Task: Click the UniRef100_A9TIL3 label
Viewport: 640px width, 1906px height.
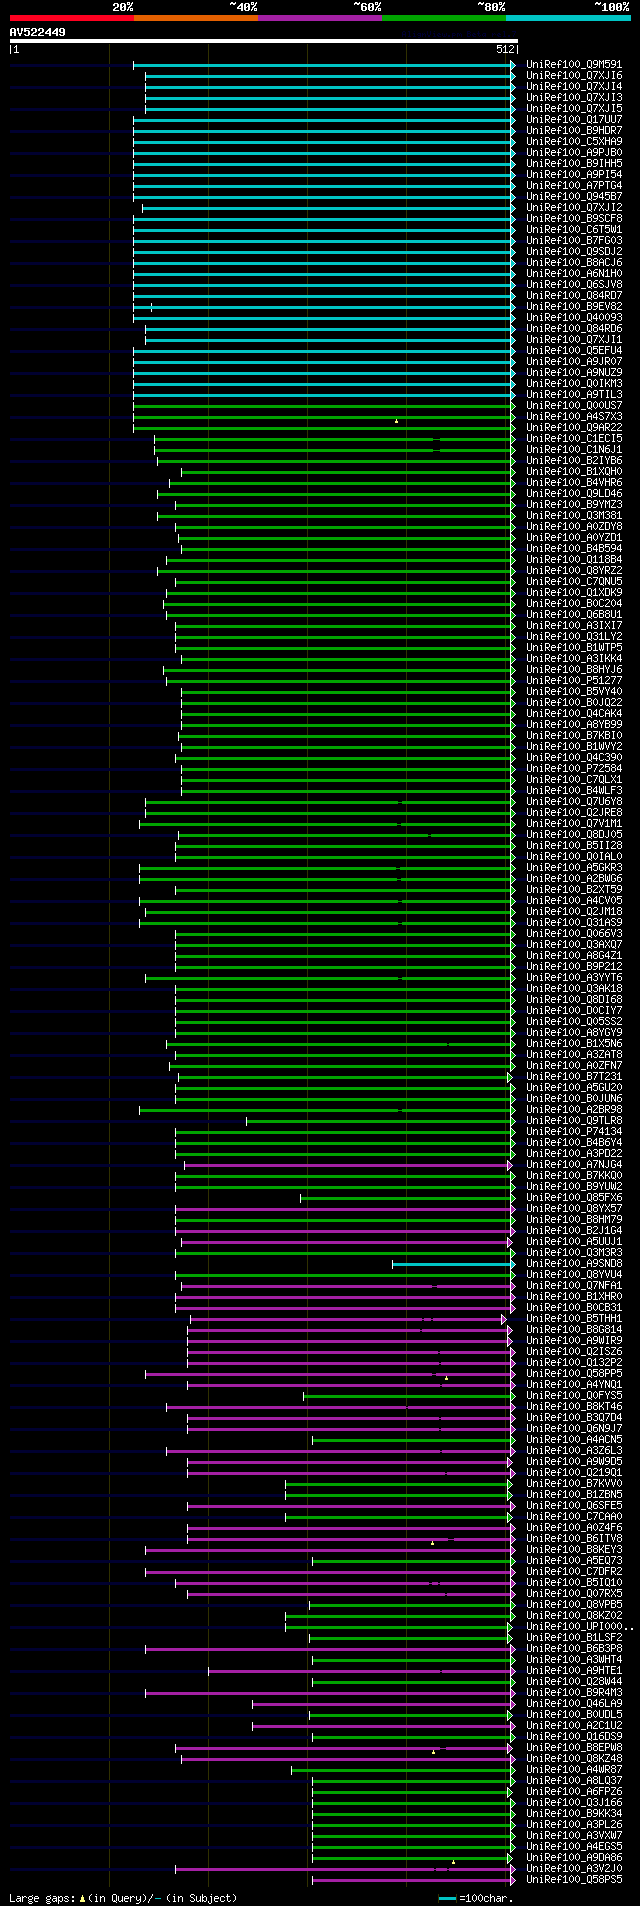Action: (x=574, y=394)
